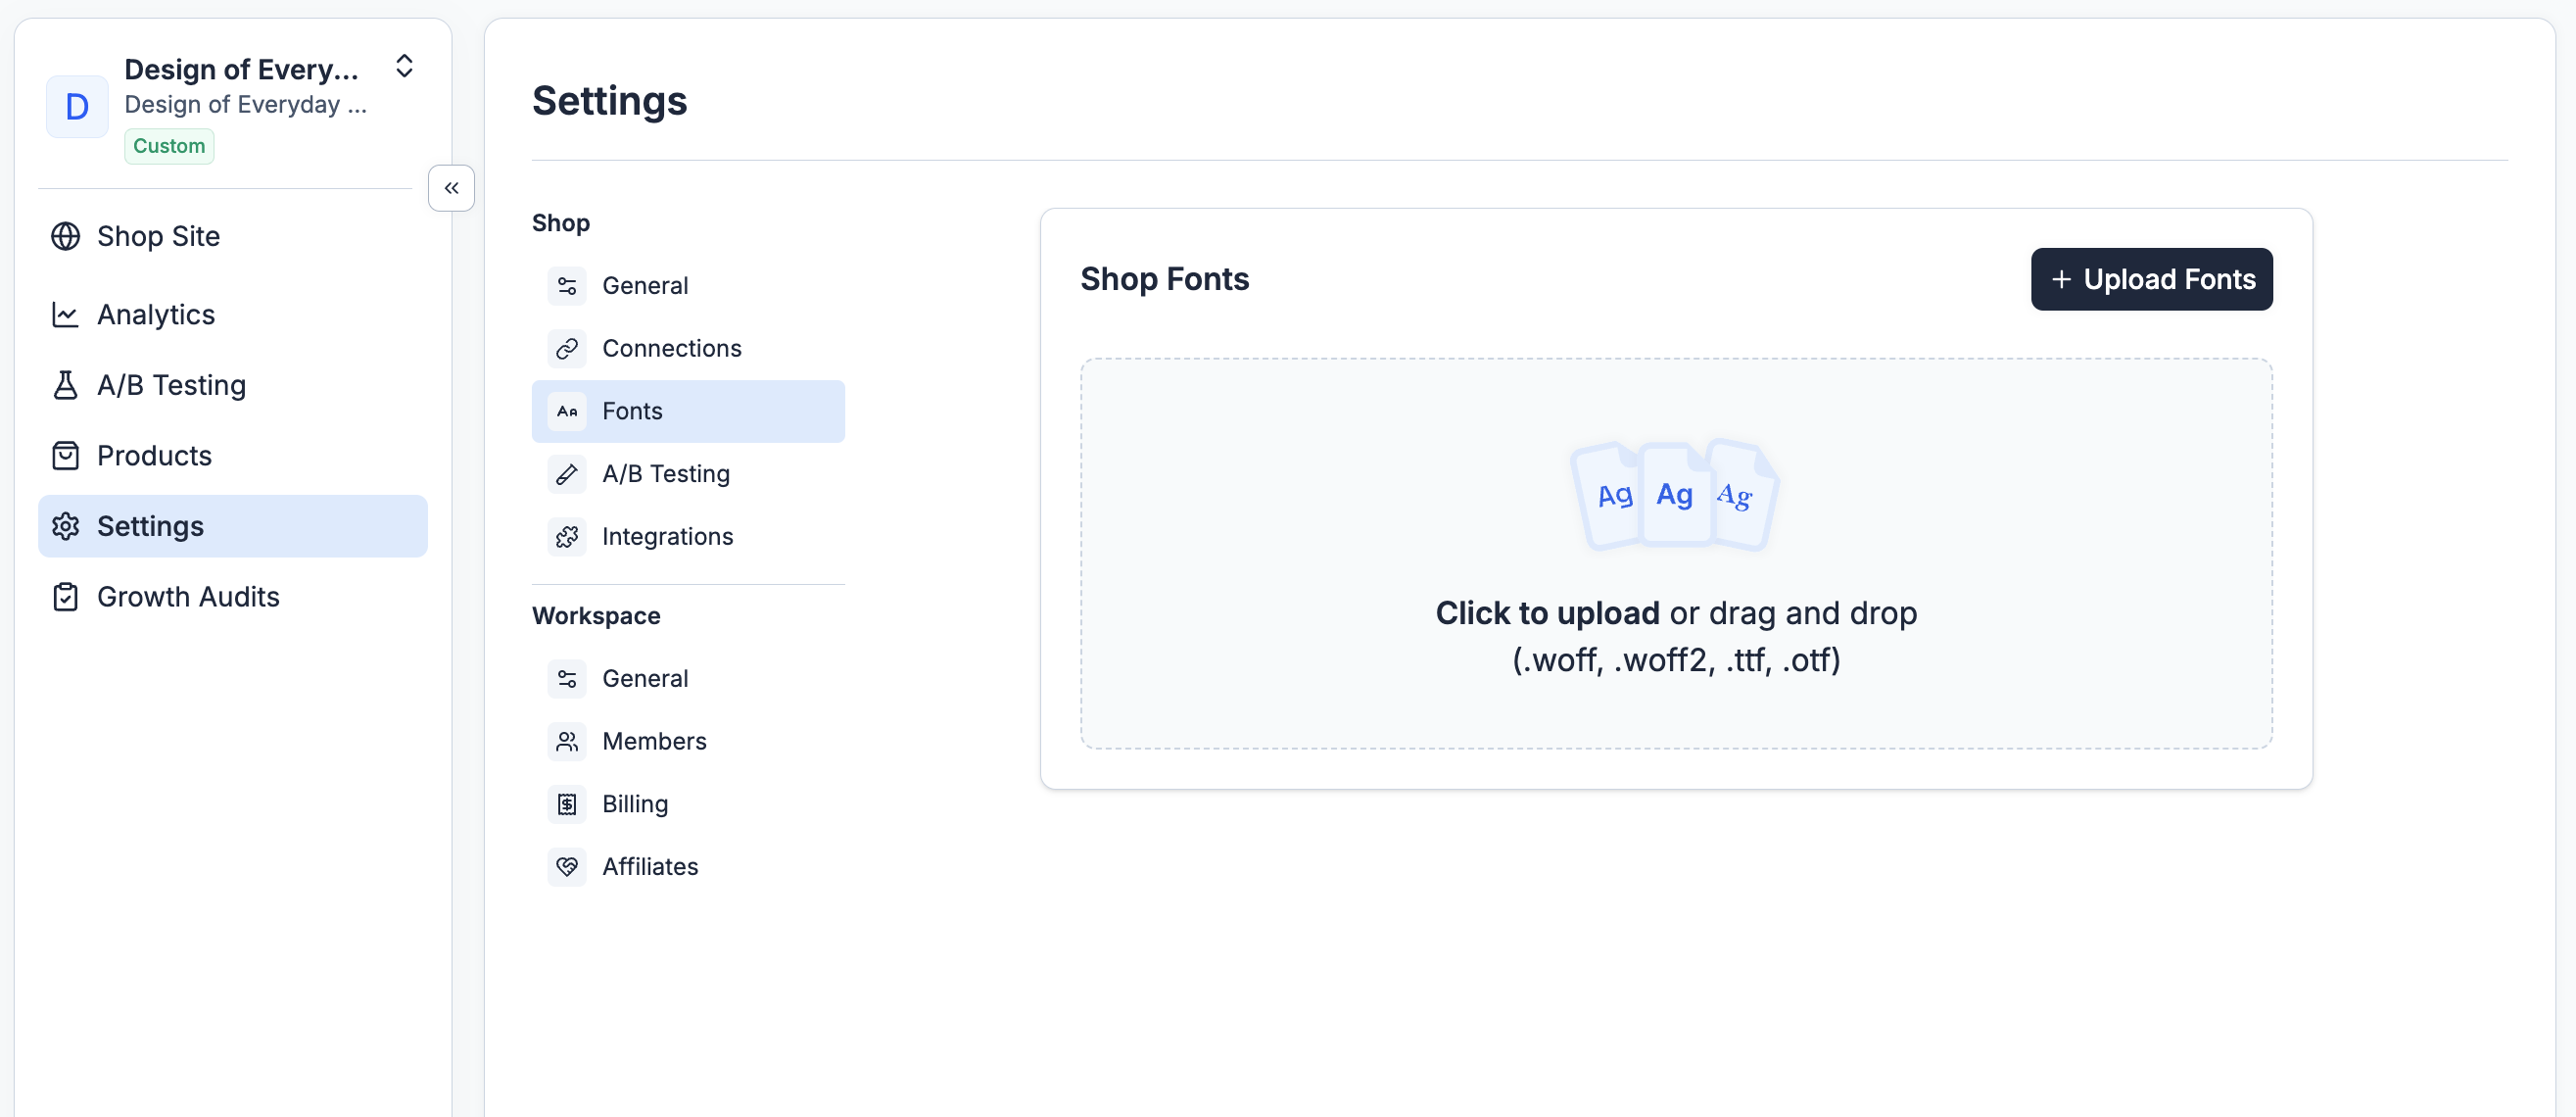This screenshot has width=2576, height=1117.
Task: Click the A/B Testing flask icon
Action: click(65, 385)
